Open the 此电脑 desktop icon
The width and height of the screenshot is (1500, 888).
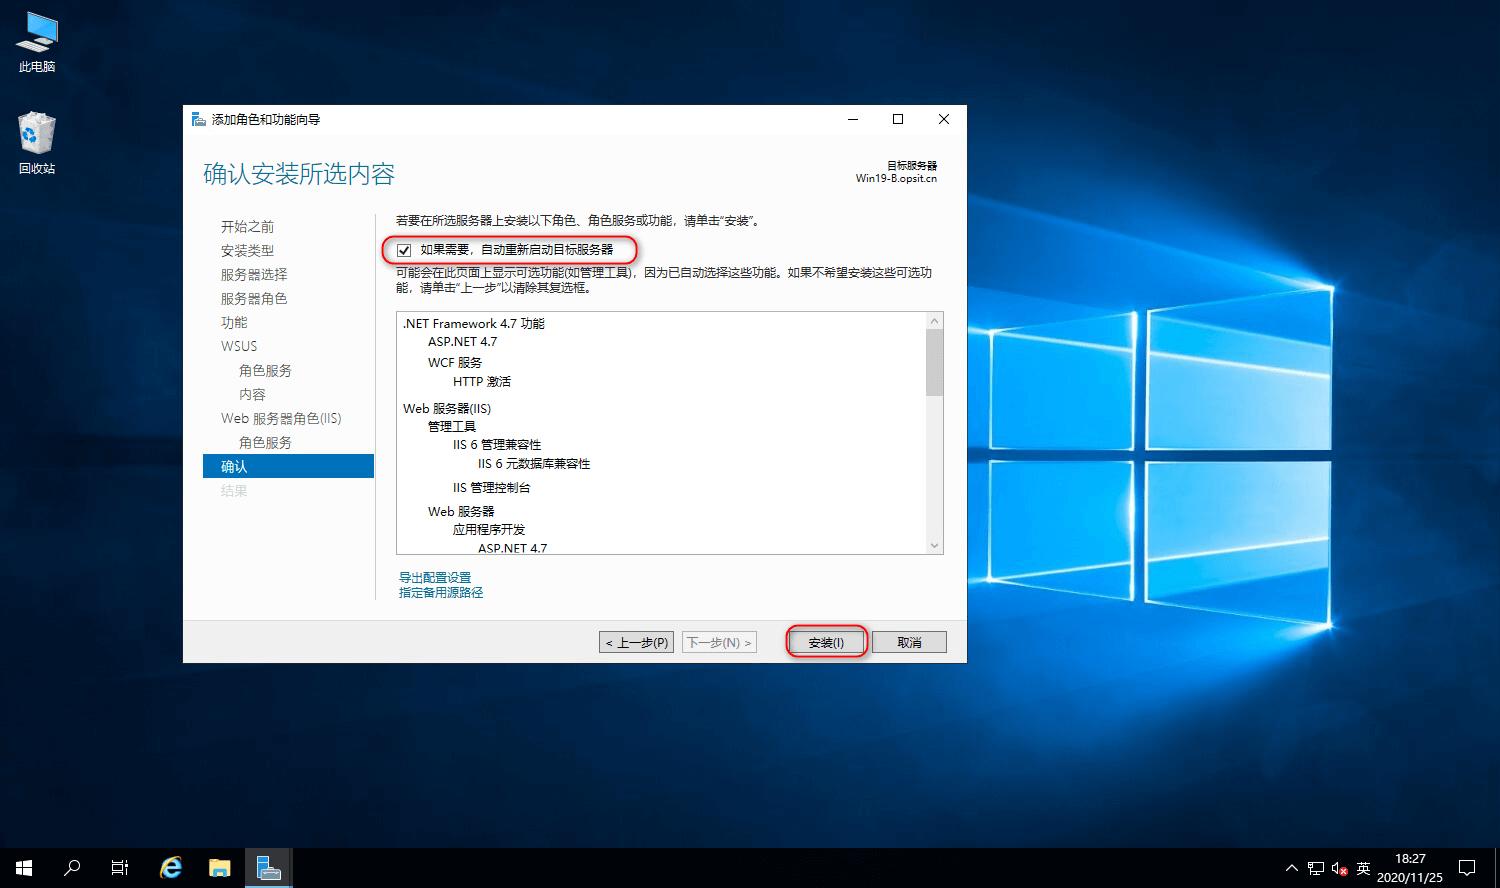coord(37,43)
